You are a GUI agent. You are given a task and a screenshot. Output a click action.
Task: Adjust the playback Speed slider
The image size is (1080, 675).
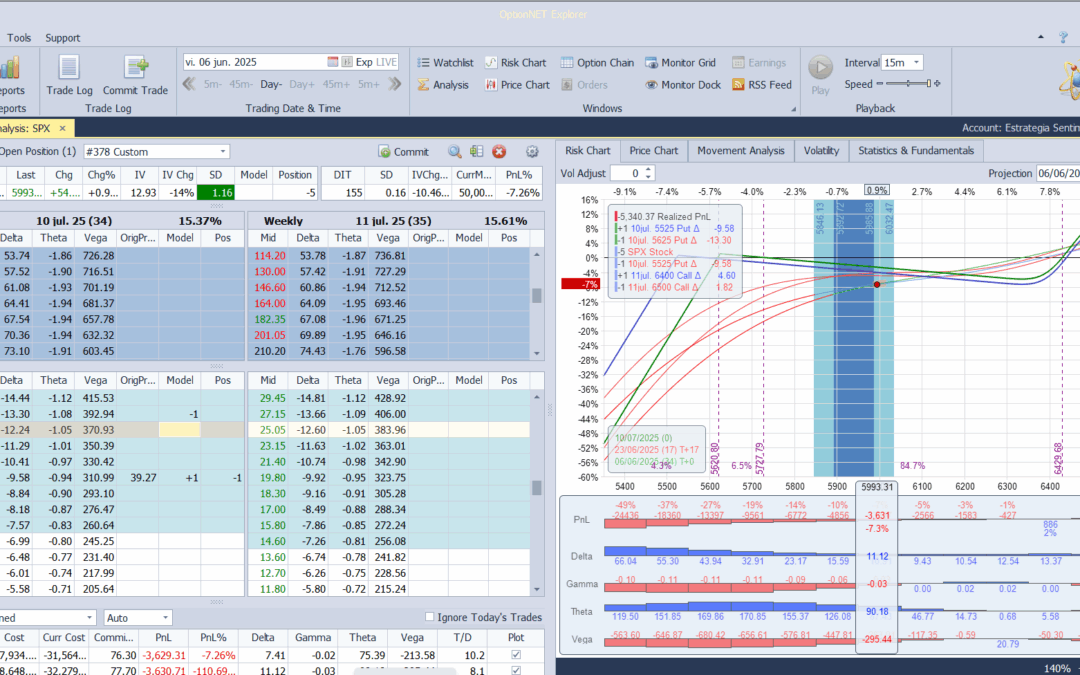pos(908,84)
